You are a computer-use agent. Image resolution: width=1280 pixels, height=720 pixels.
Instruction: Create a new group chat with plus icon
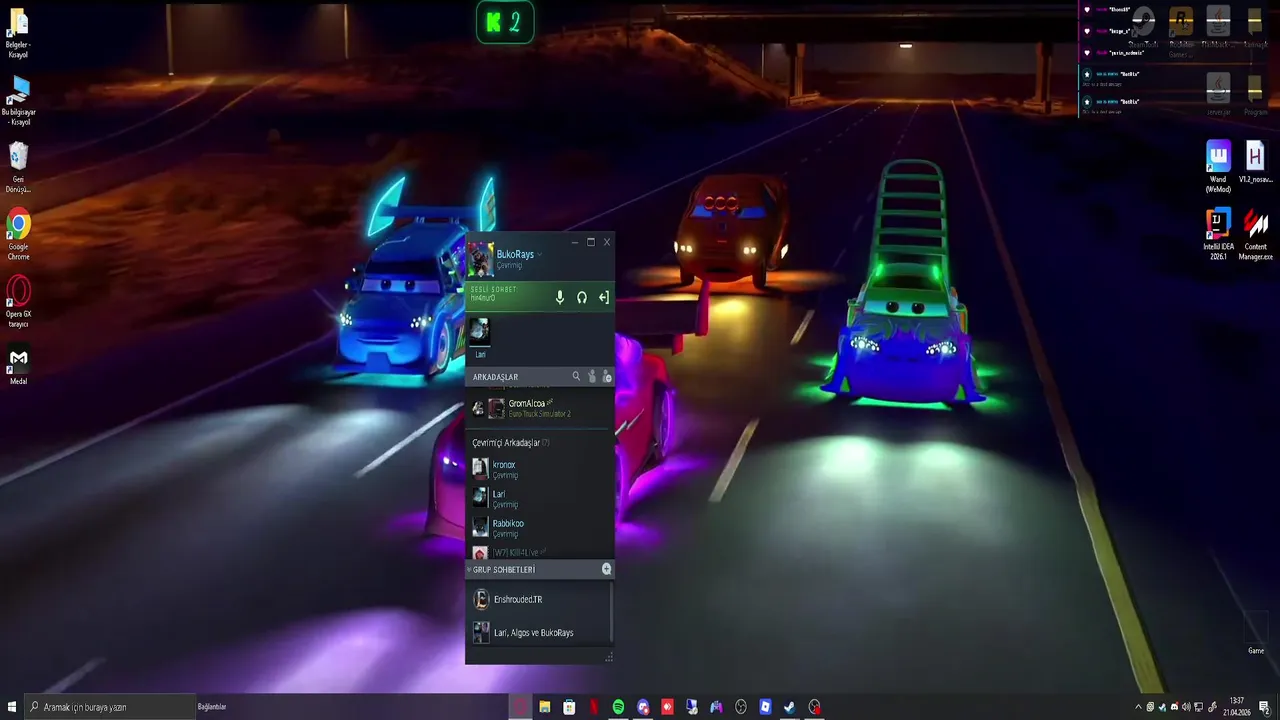[606, 569]
